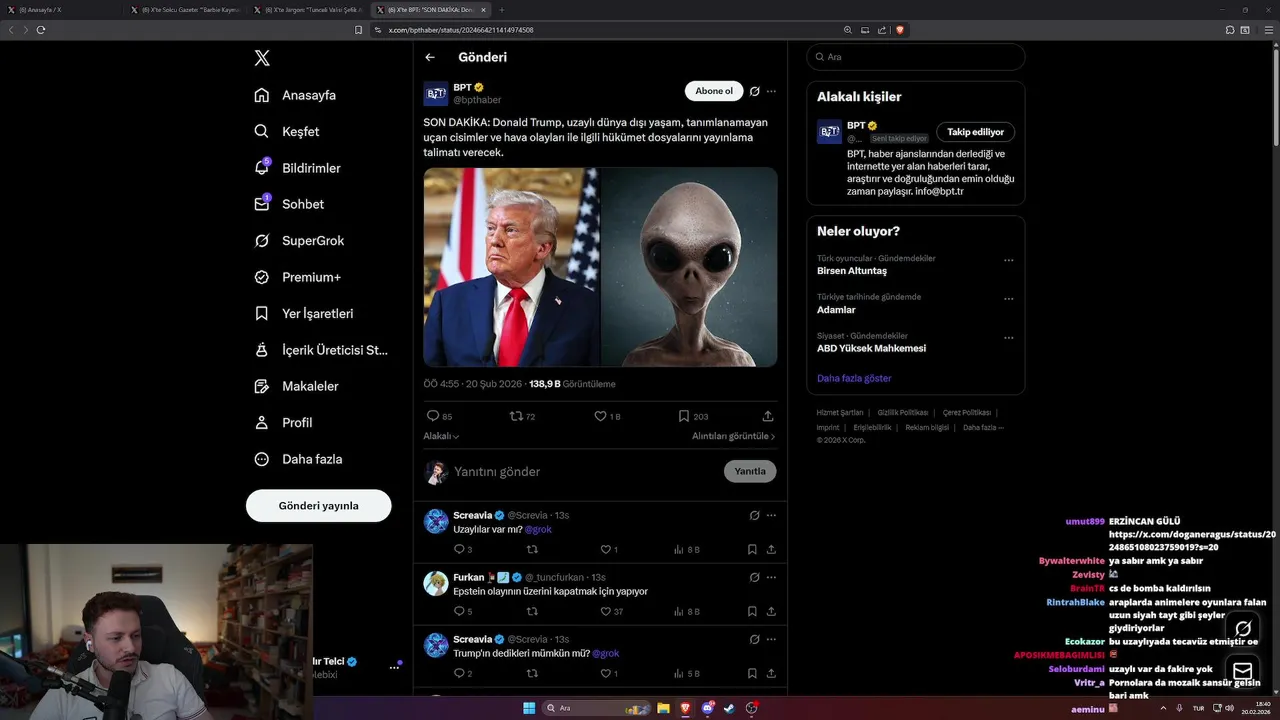Screen dimensions: 1280x720
Task: Reload the page in browser
Action: pos(41,30)
